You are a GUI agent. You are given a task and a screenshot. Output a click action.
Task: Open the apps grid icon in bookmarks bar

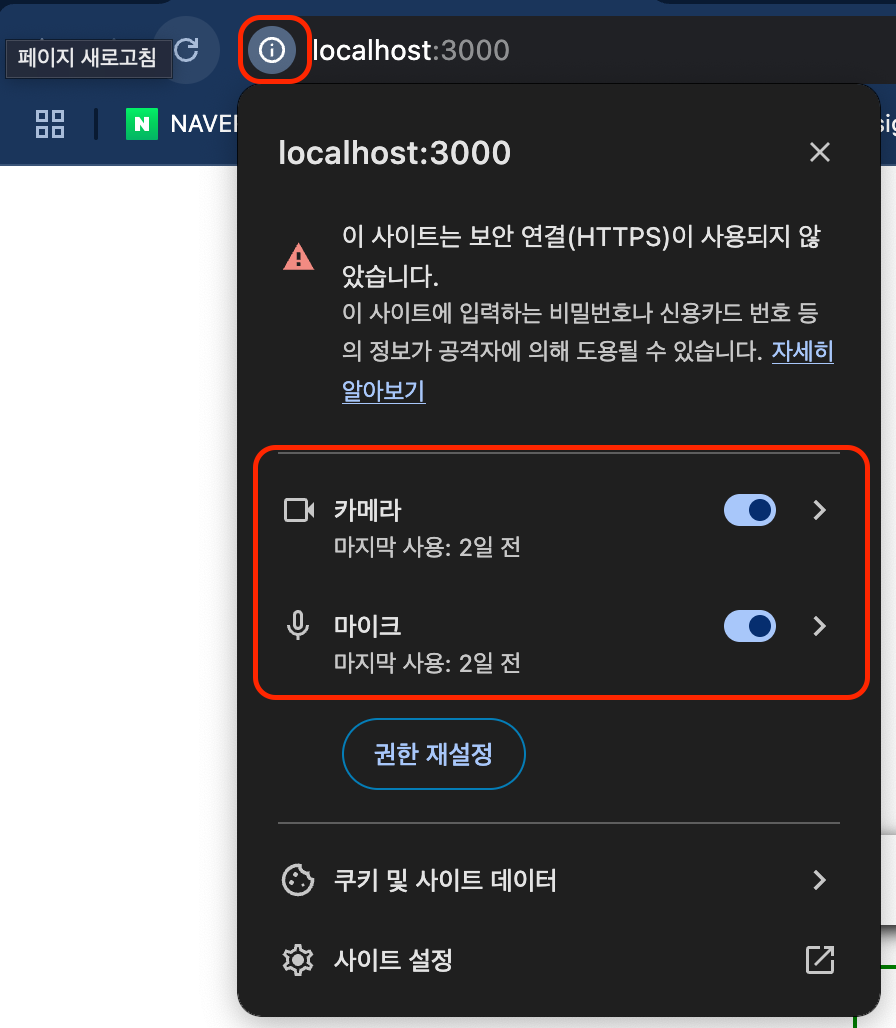(x=50, y=124)
